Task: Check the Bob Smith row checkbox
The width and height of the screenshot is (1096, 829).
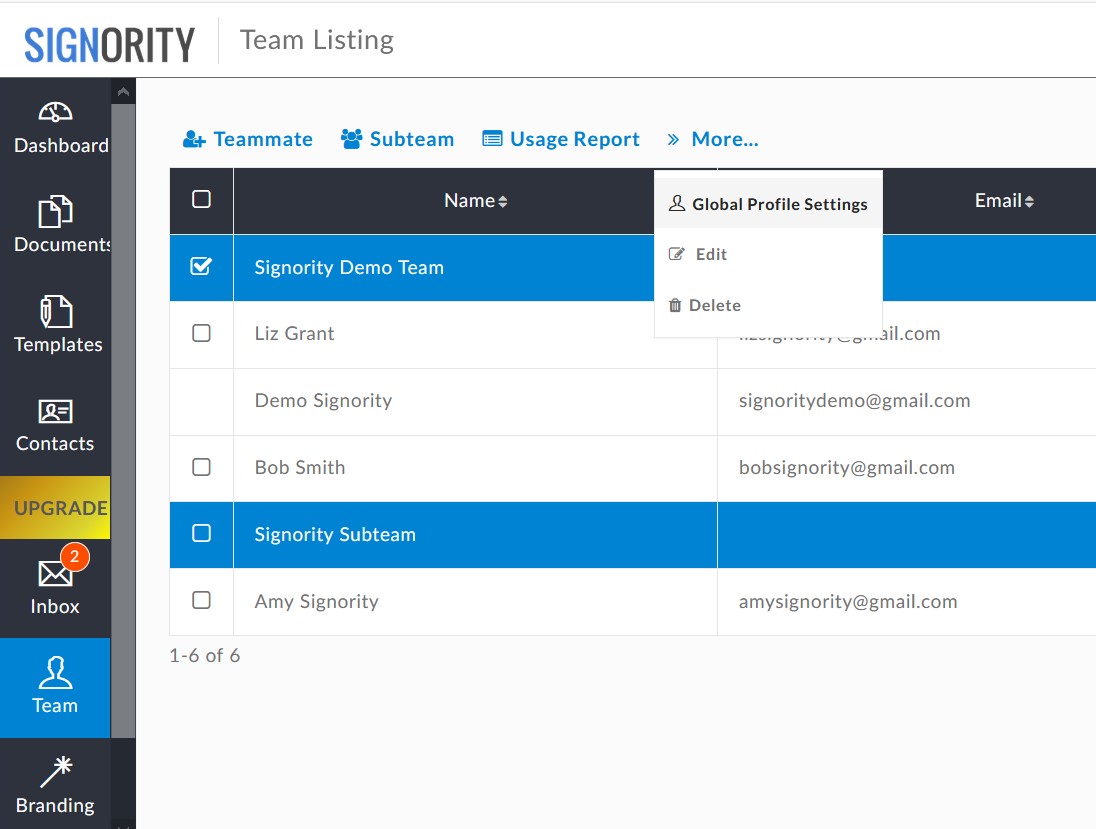Action: click(201, 467)
